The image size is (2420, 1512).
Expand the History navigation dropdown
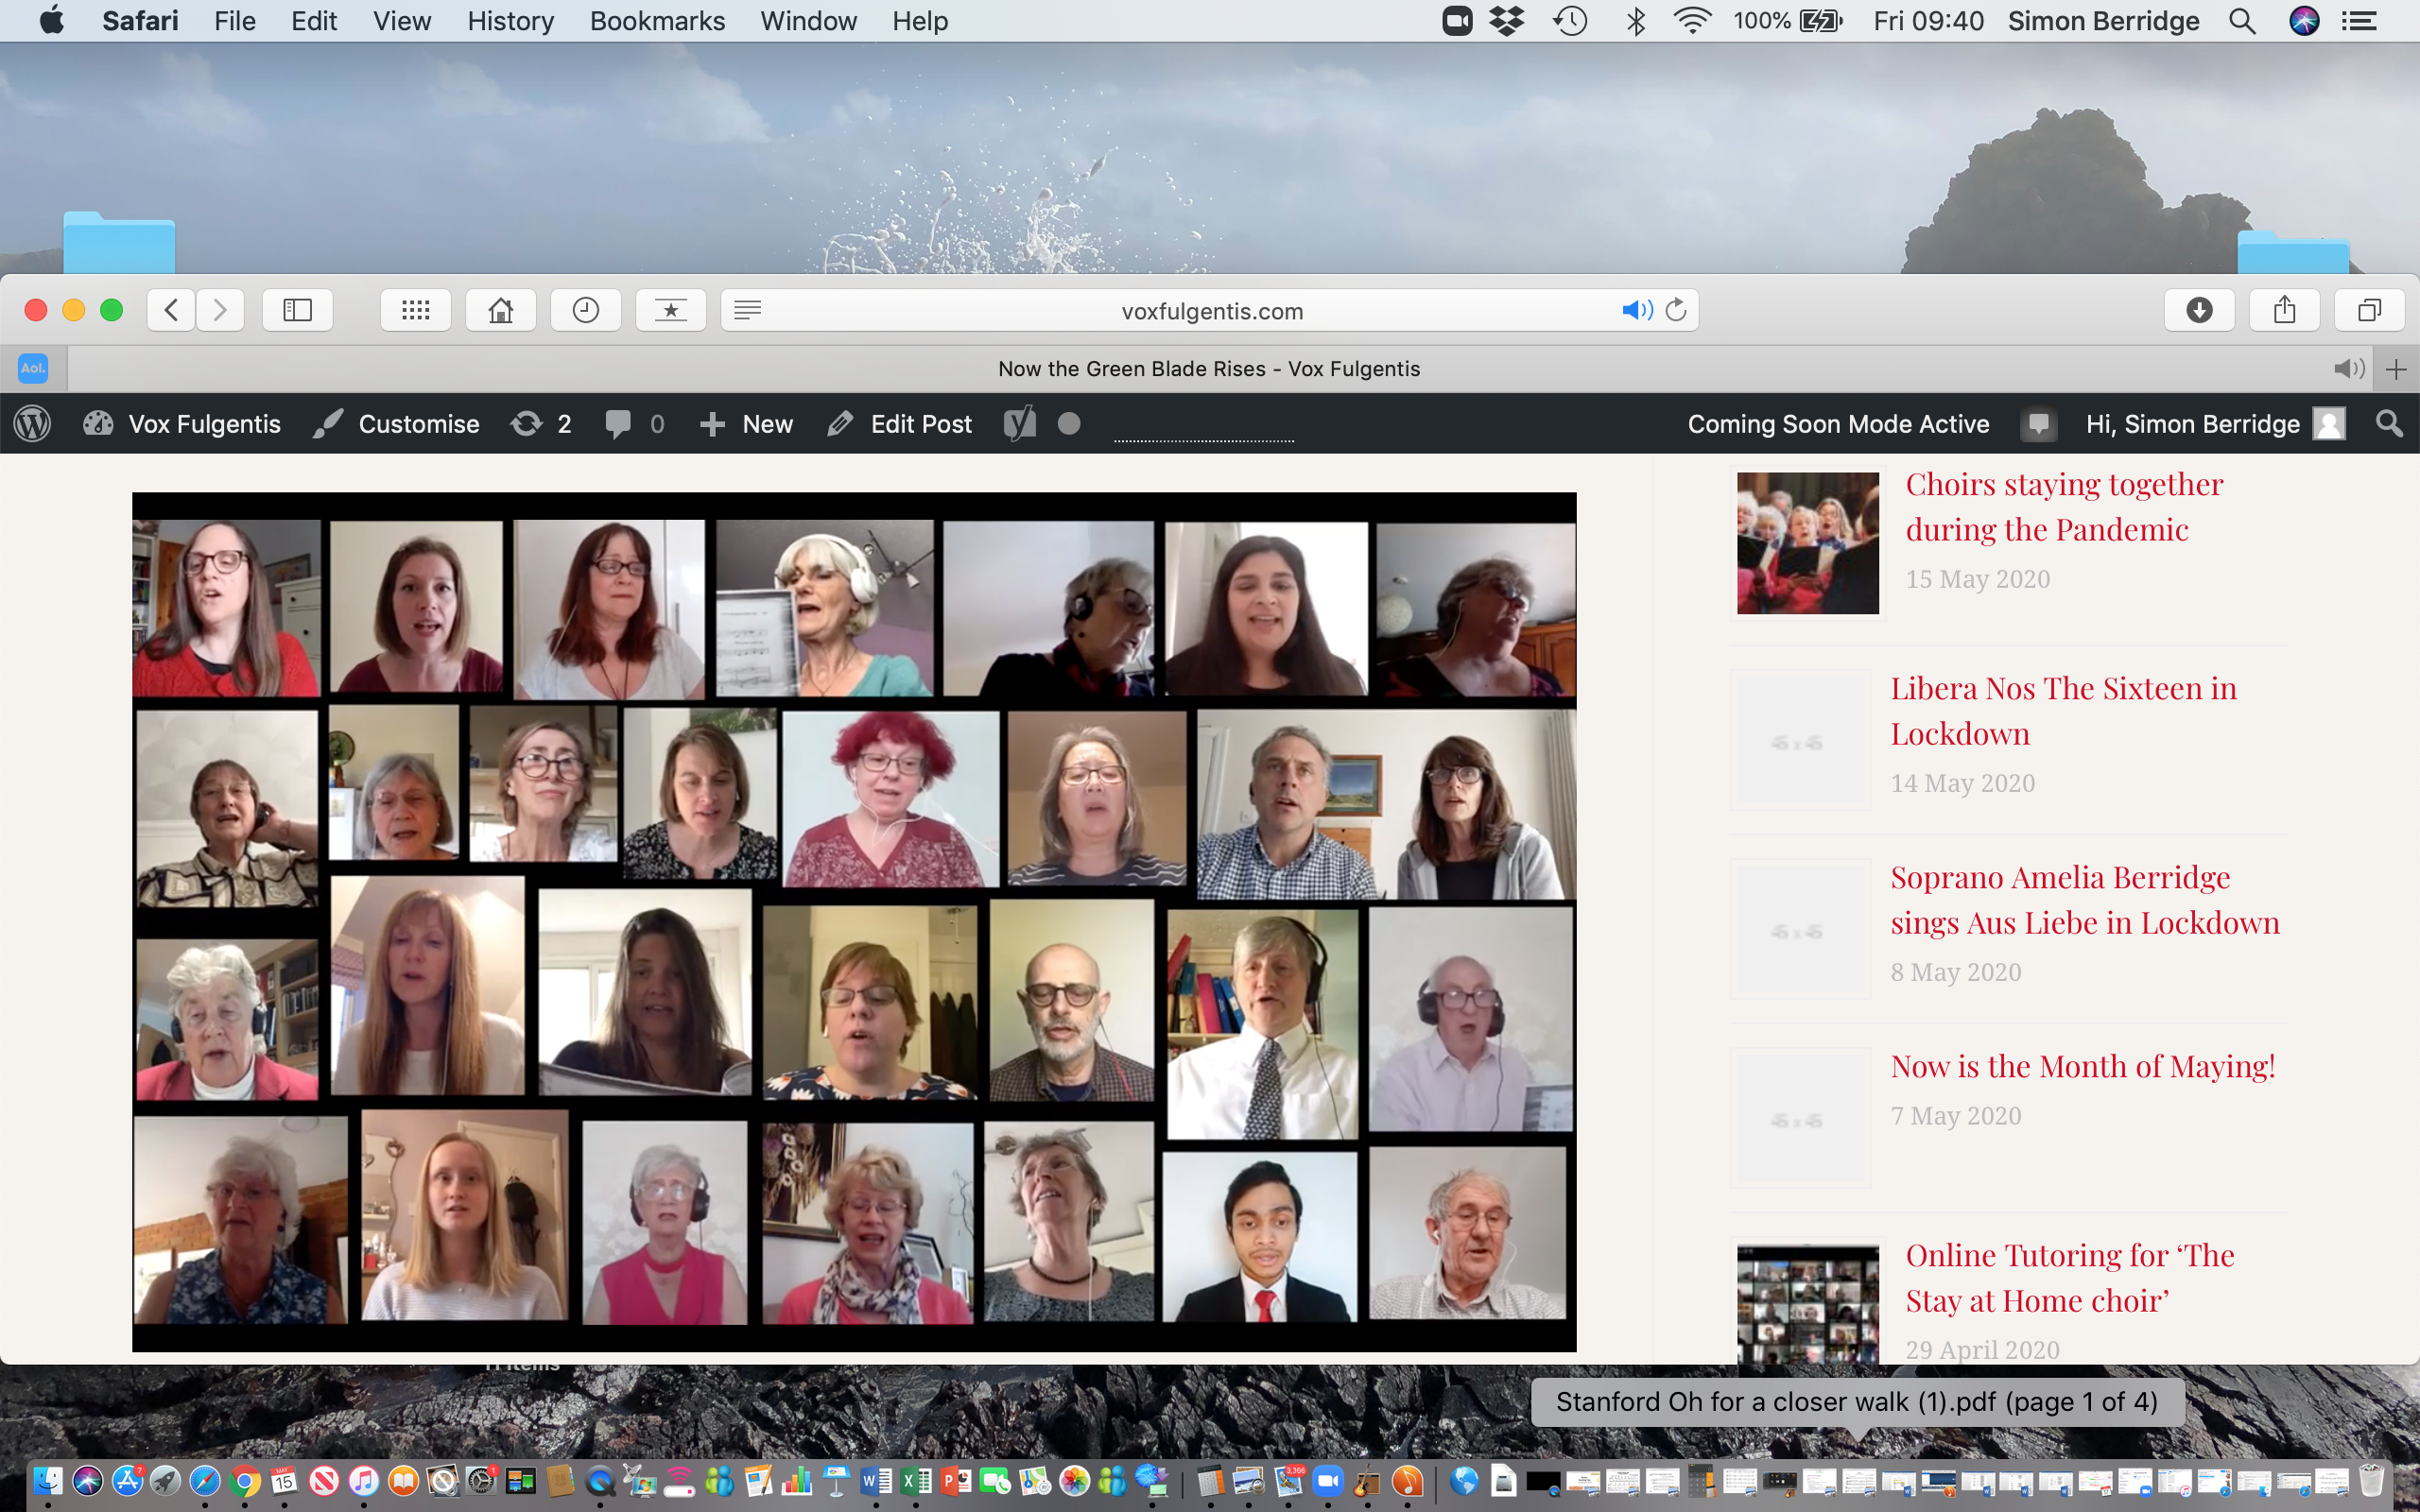(x=512, y=17)
